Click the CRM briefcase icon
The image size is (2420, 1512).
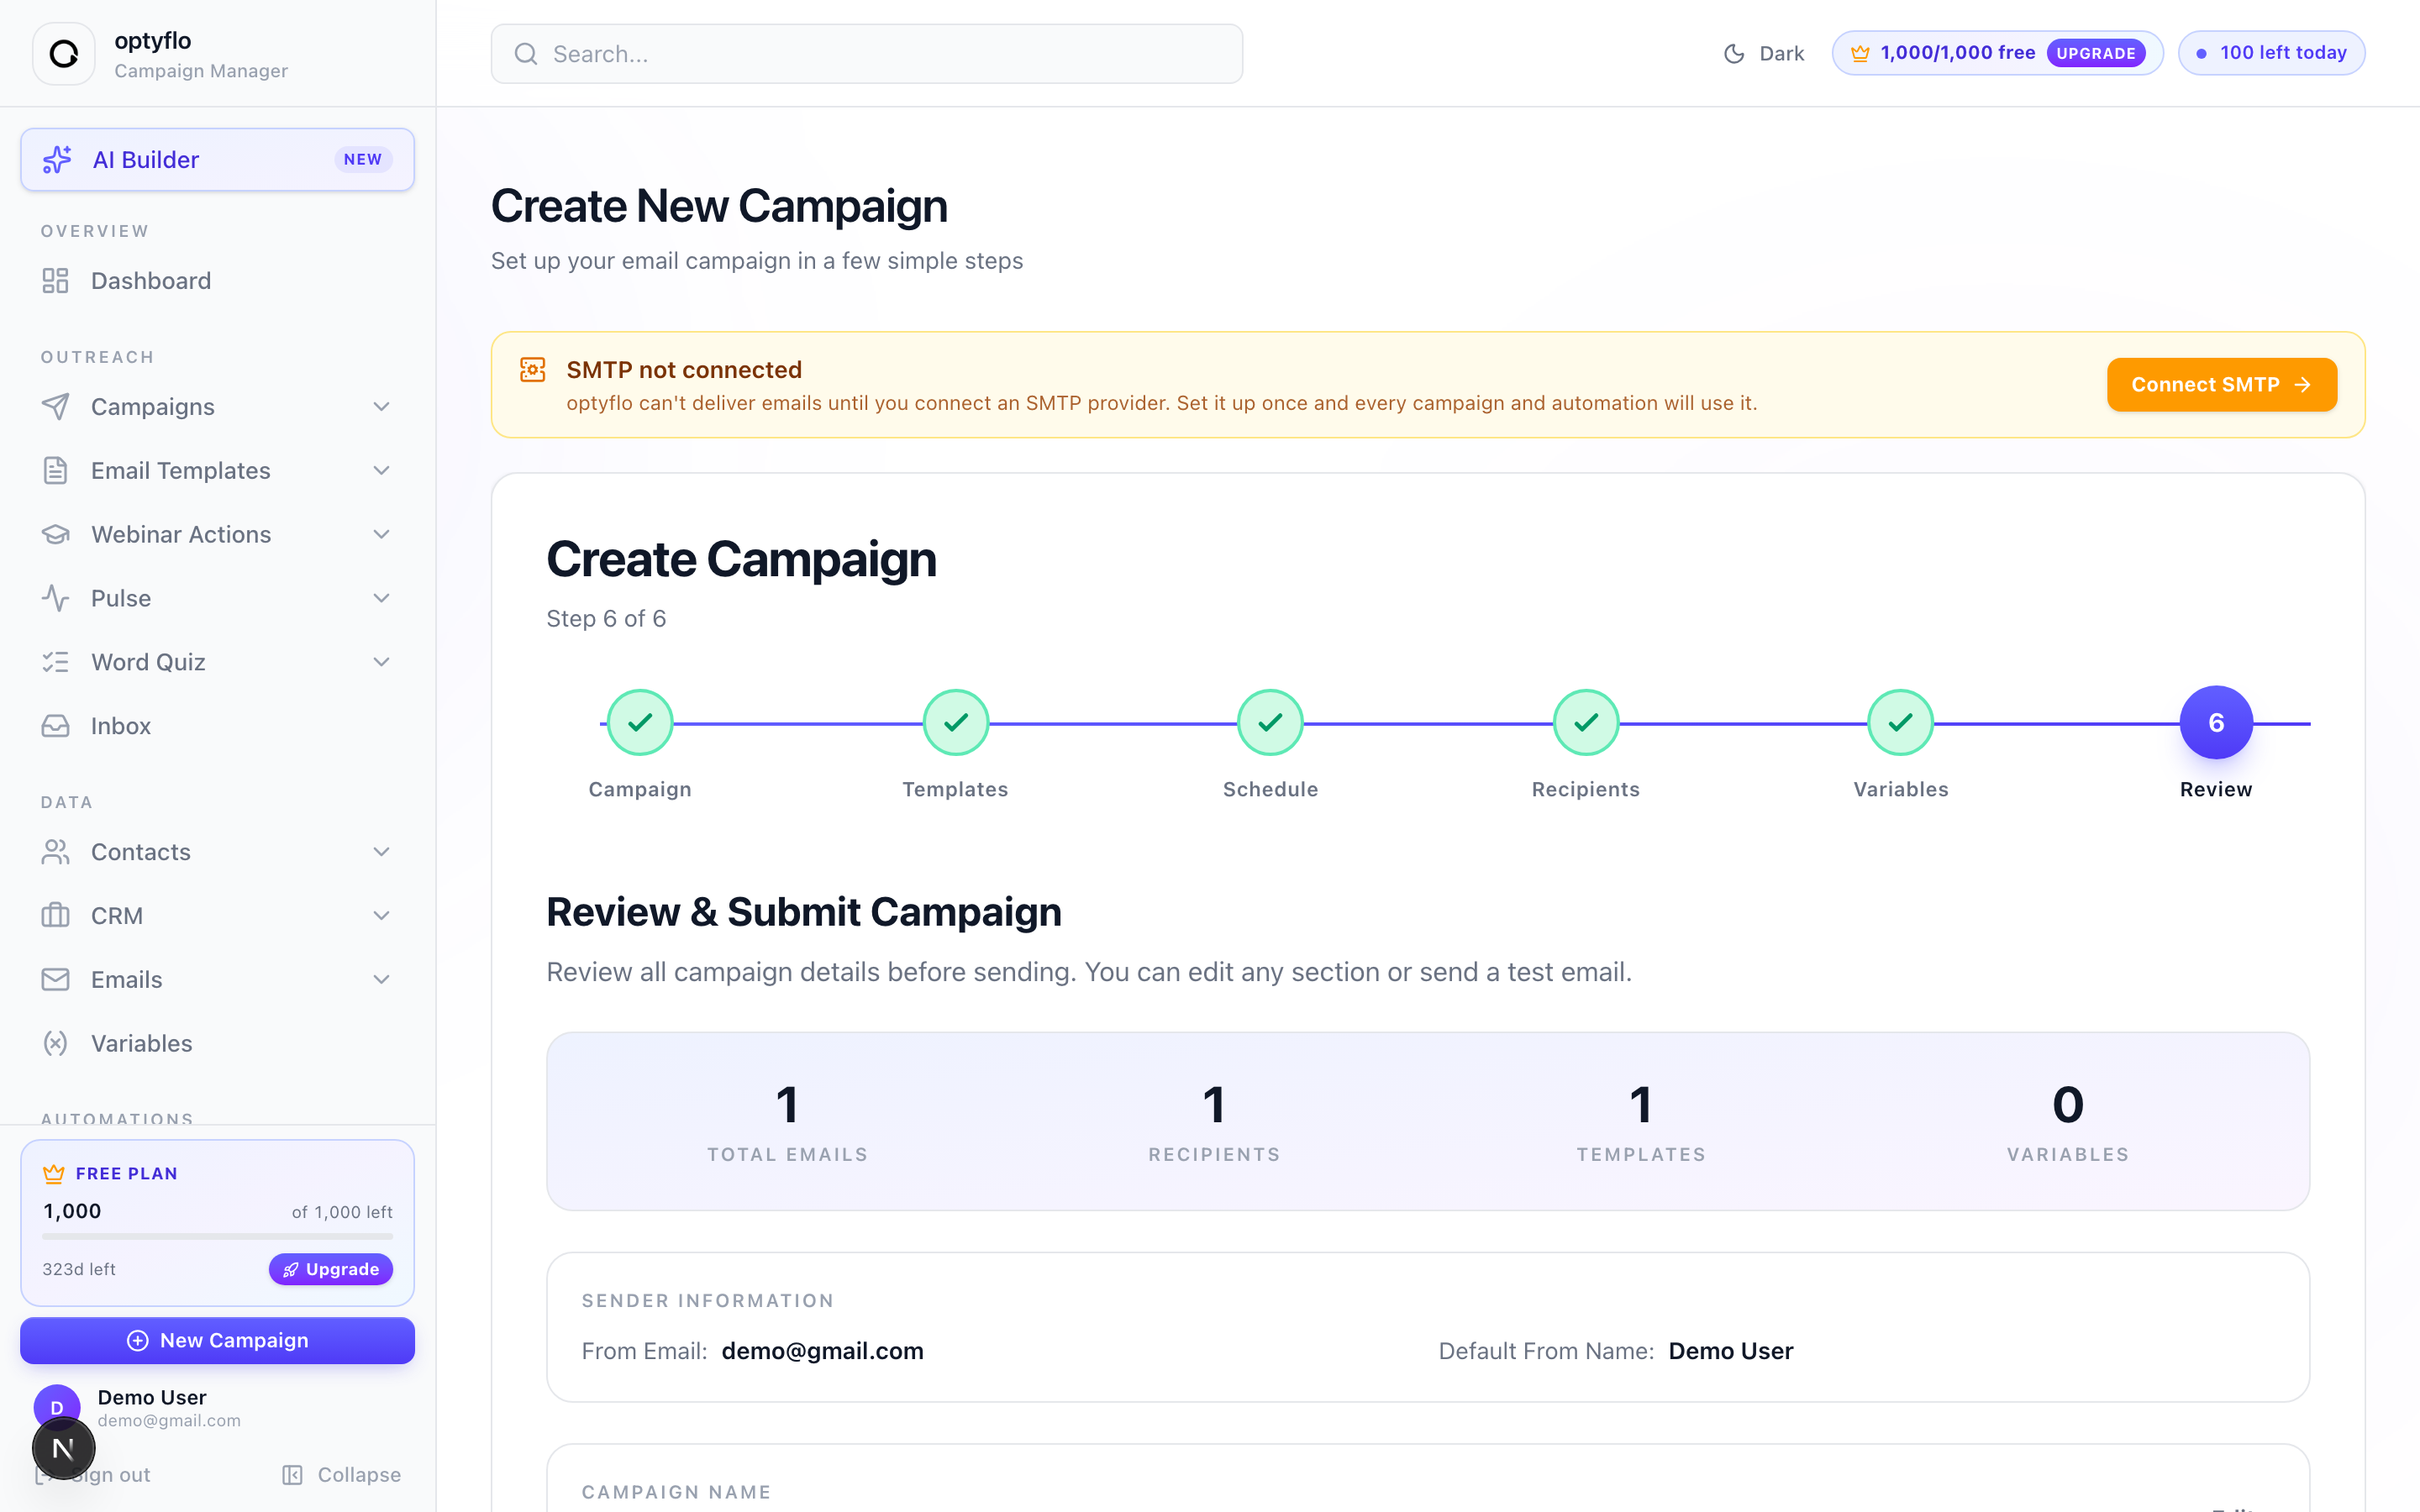point(56,916)
